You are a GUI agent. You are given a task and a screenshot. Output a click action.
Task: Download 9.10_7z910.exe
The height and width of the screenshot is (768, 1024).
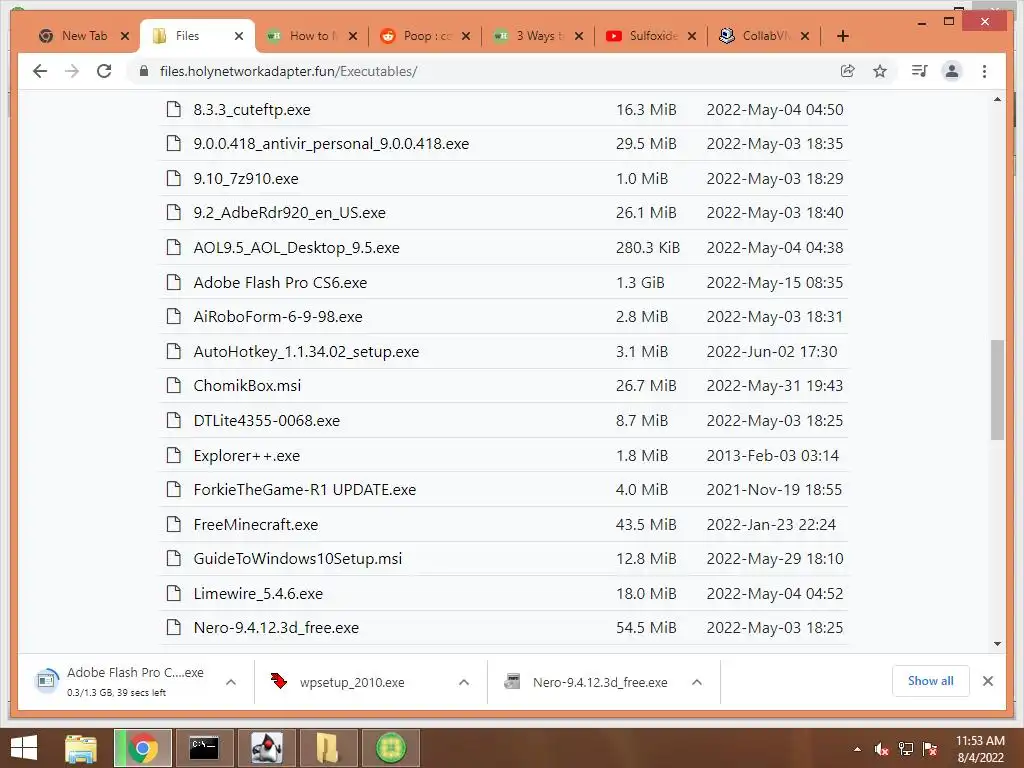pos(246,178)
